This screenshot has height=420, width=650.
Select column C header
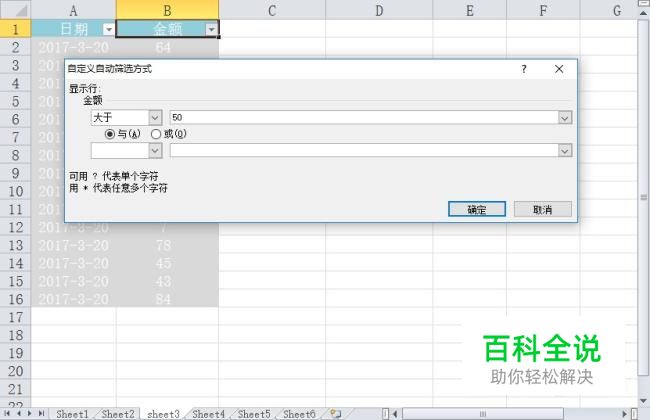[272, 10]
